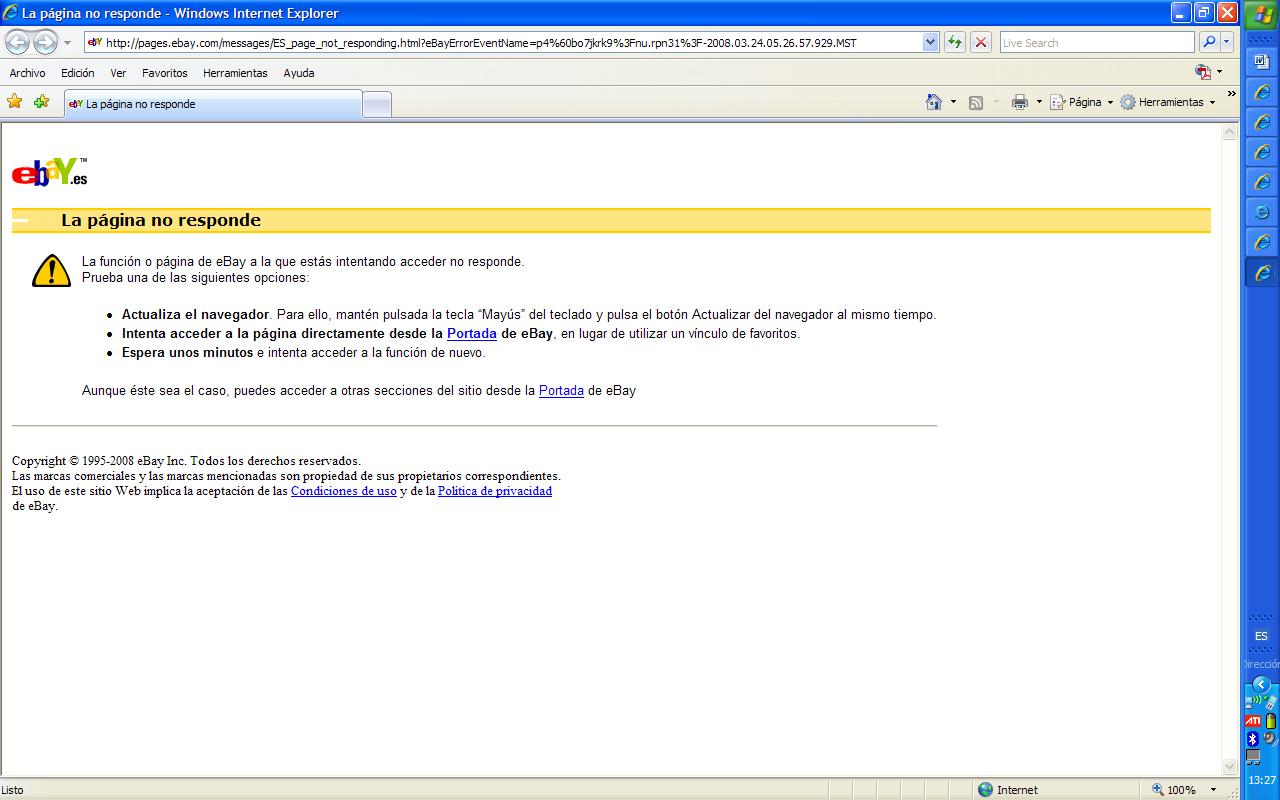Open the Ayuda menu
Image resolution: width=1280 pixels, height=800 pixels.
click(298, 73)
